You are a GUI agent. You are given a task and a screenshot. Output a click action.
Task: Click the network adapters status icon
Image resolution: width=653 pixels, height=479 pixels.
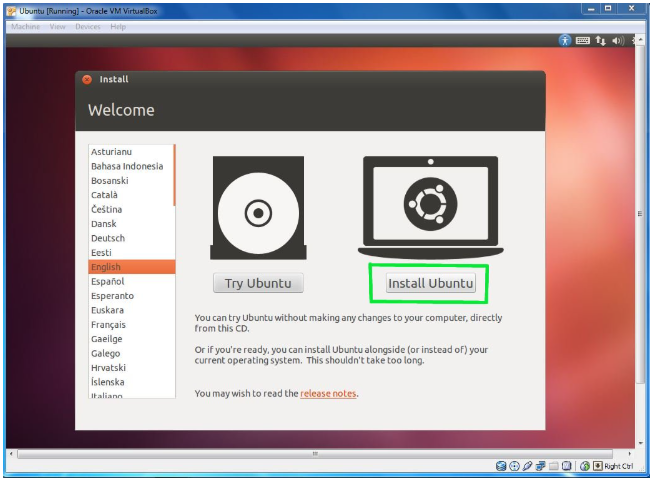click(x=541, y=466)
